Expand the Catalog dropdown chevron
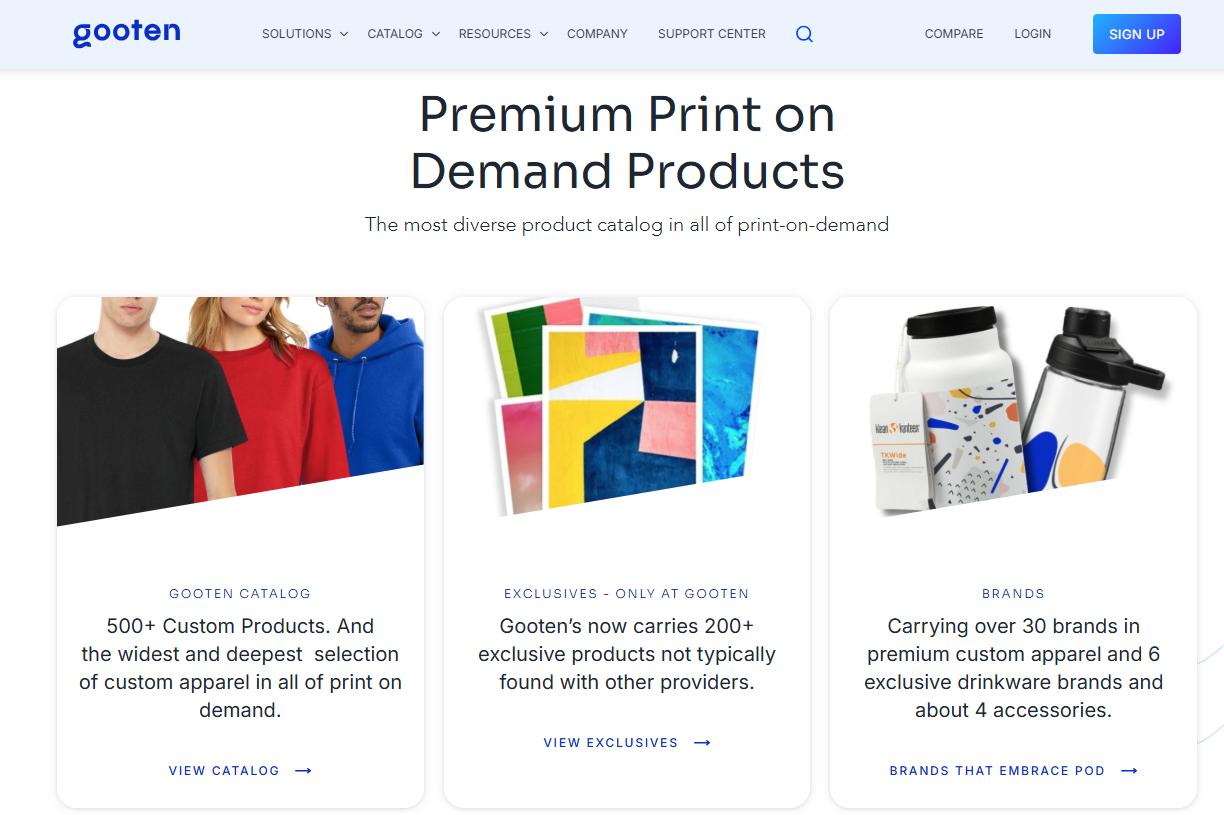The width and height of the screenshot is (1224, 815). 436,34
